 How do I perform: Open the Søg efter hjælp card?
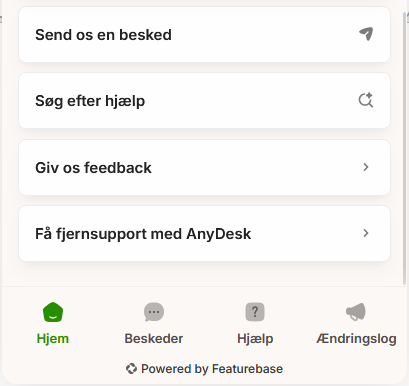[204, 100]
